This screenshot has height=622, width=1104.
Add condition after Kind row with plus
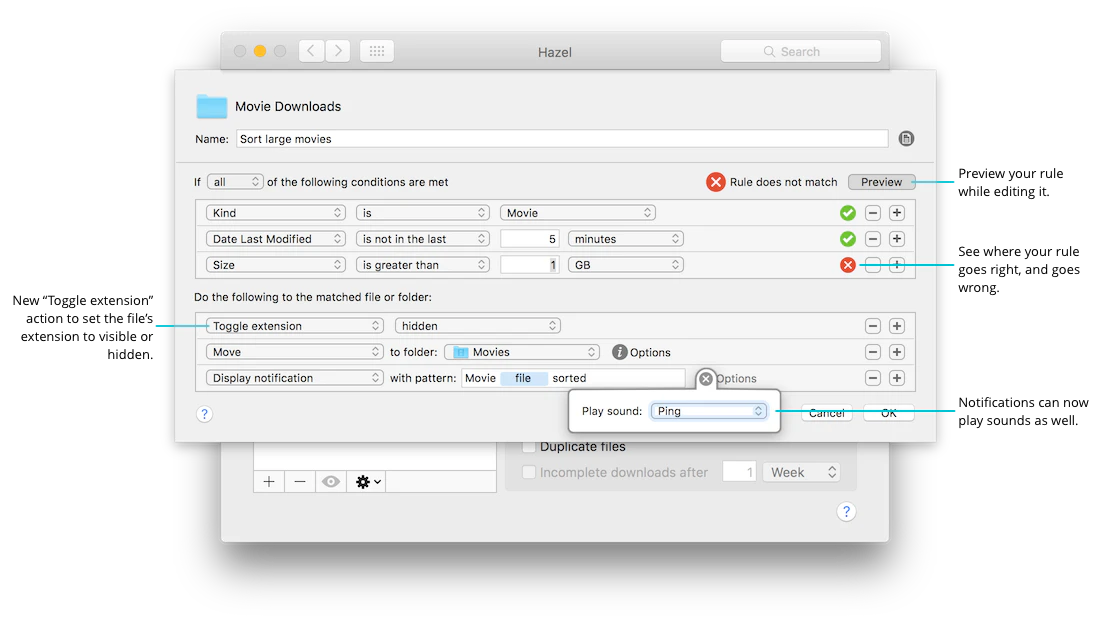click(x=896, y=213)
